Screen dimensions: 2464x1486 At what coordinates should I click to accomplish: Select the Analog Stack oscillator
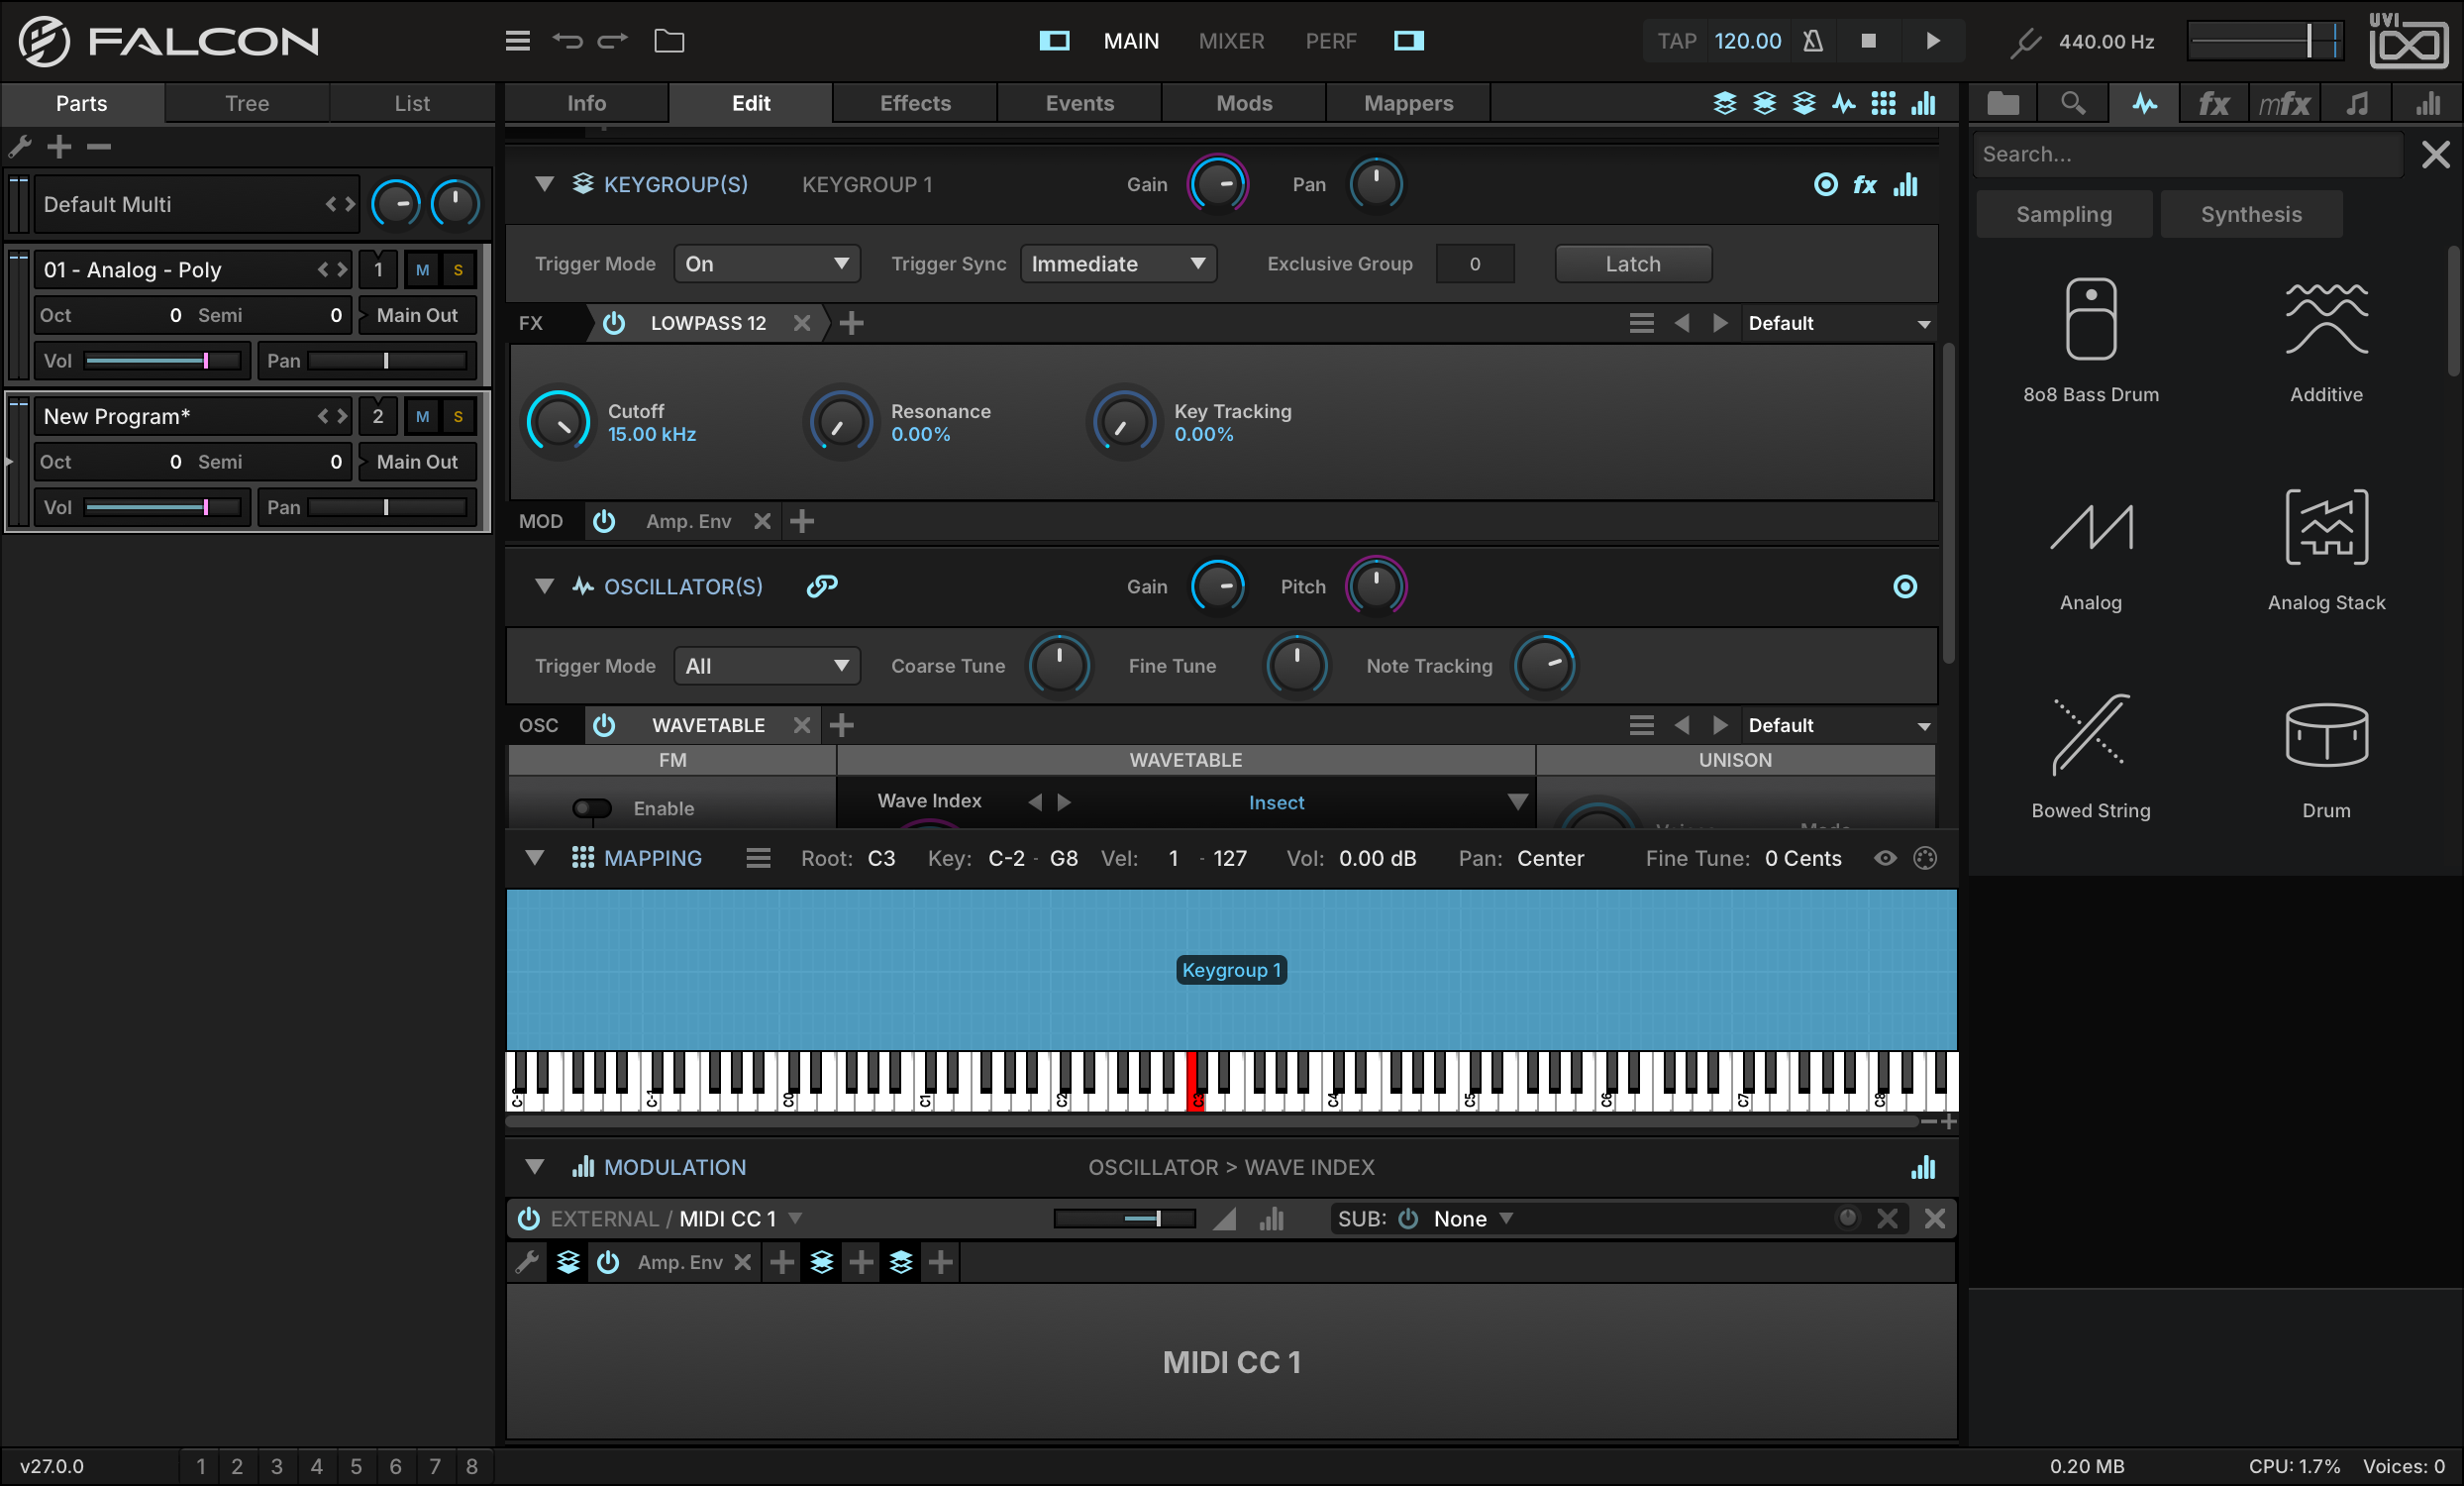tap(2326, 549)
